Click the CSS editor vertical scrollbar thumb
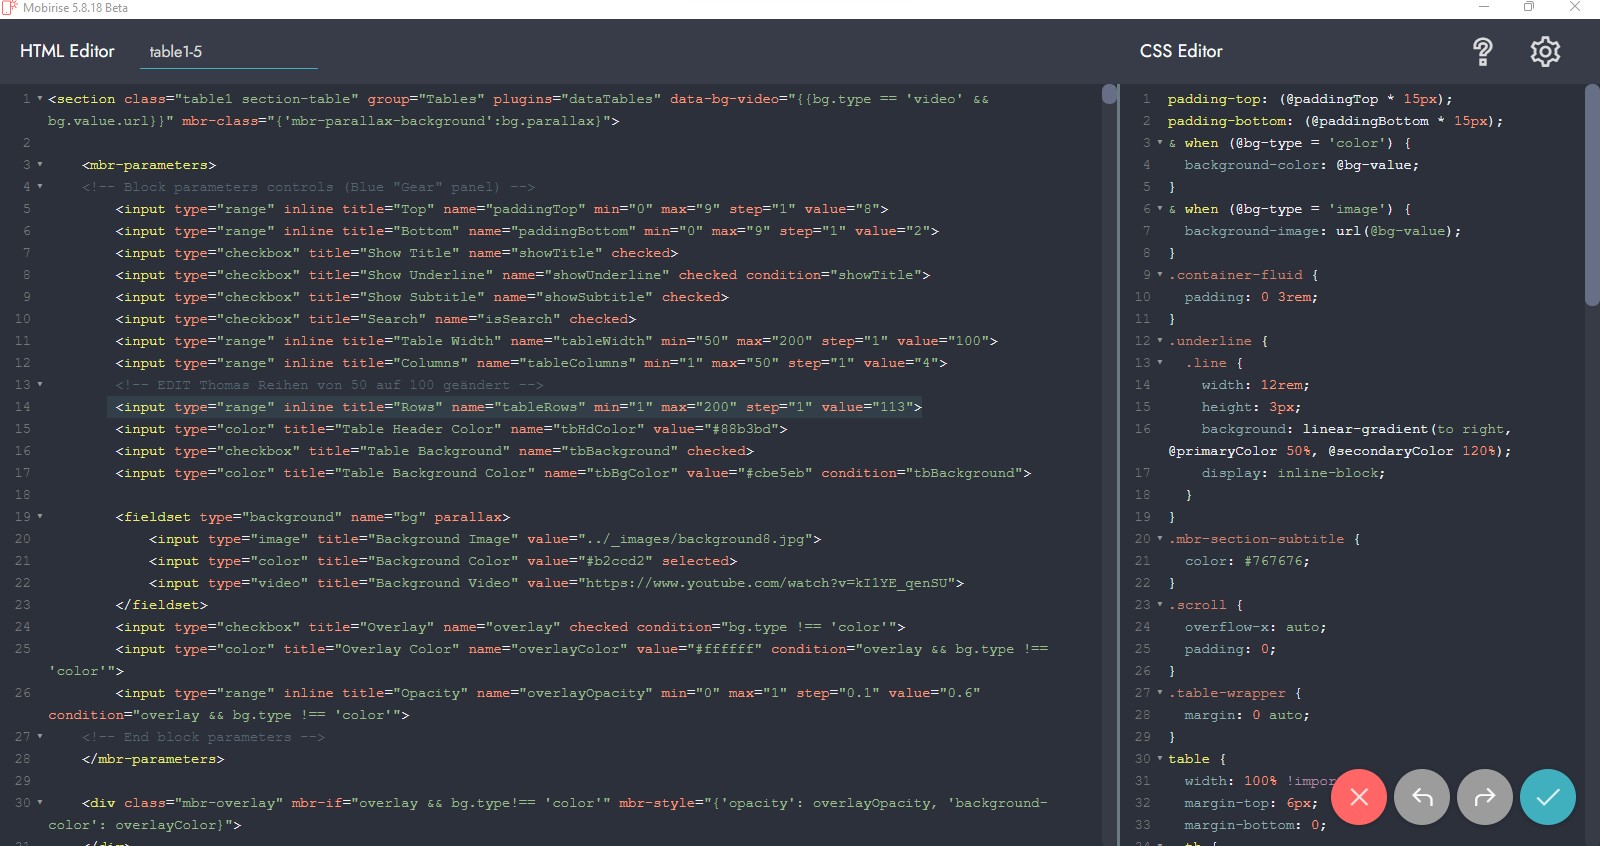Image resolution: width=1600 pixels, height=846 pixels. pos(1592,195)
